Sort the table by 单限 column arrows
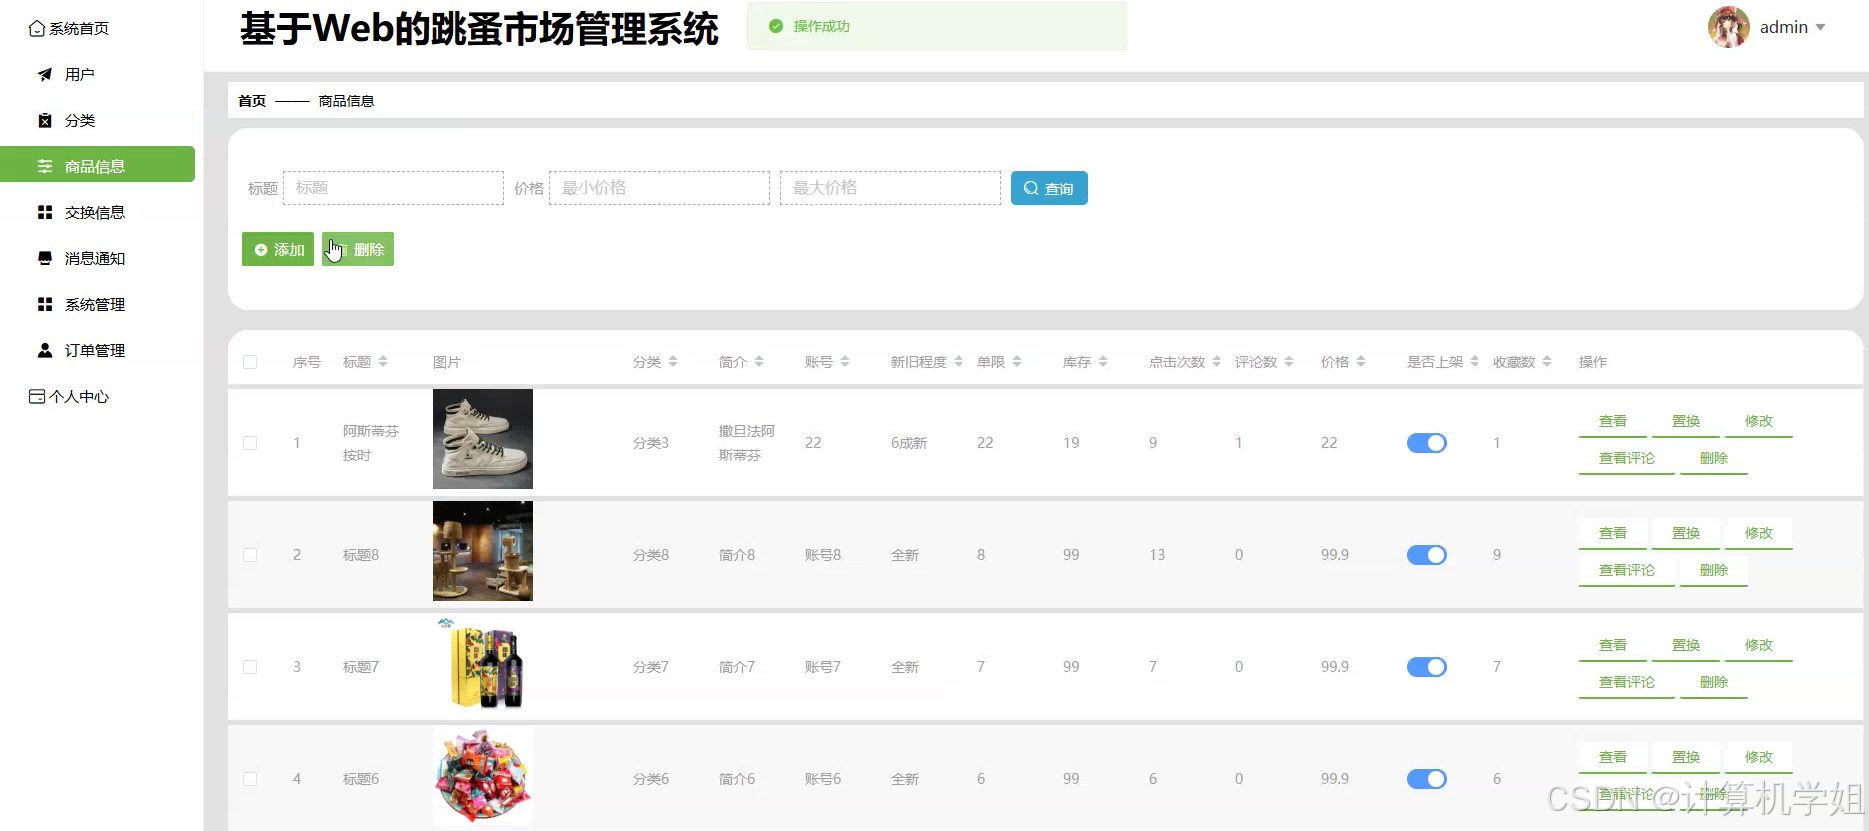 click(1017, 362)
